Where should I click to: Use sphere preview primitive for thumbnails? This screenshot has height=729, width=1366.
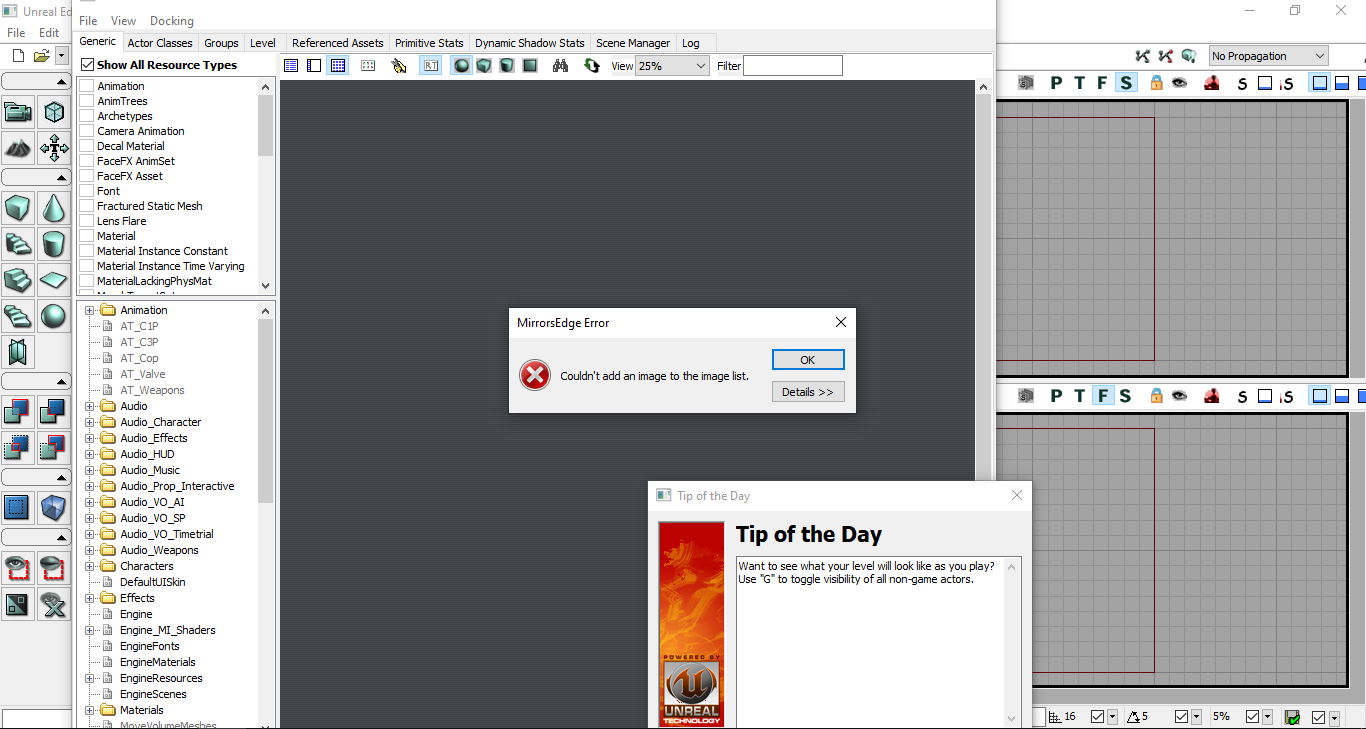tap(461, 66)
